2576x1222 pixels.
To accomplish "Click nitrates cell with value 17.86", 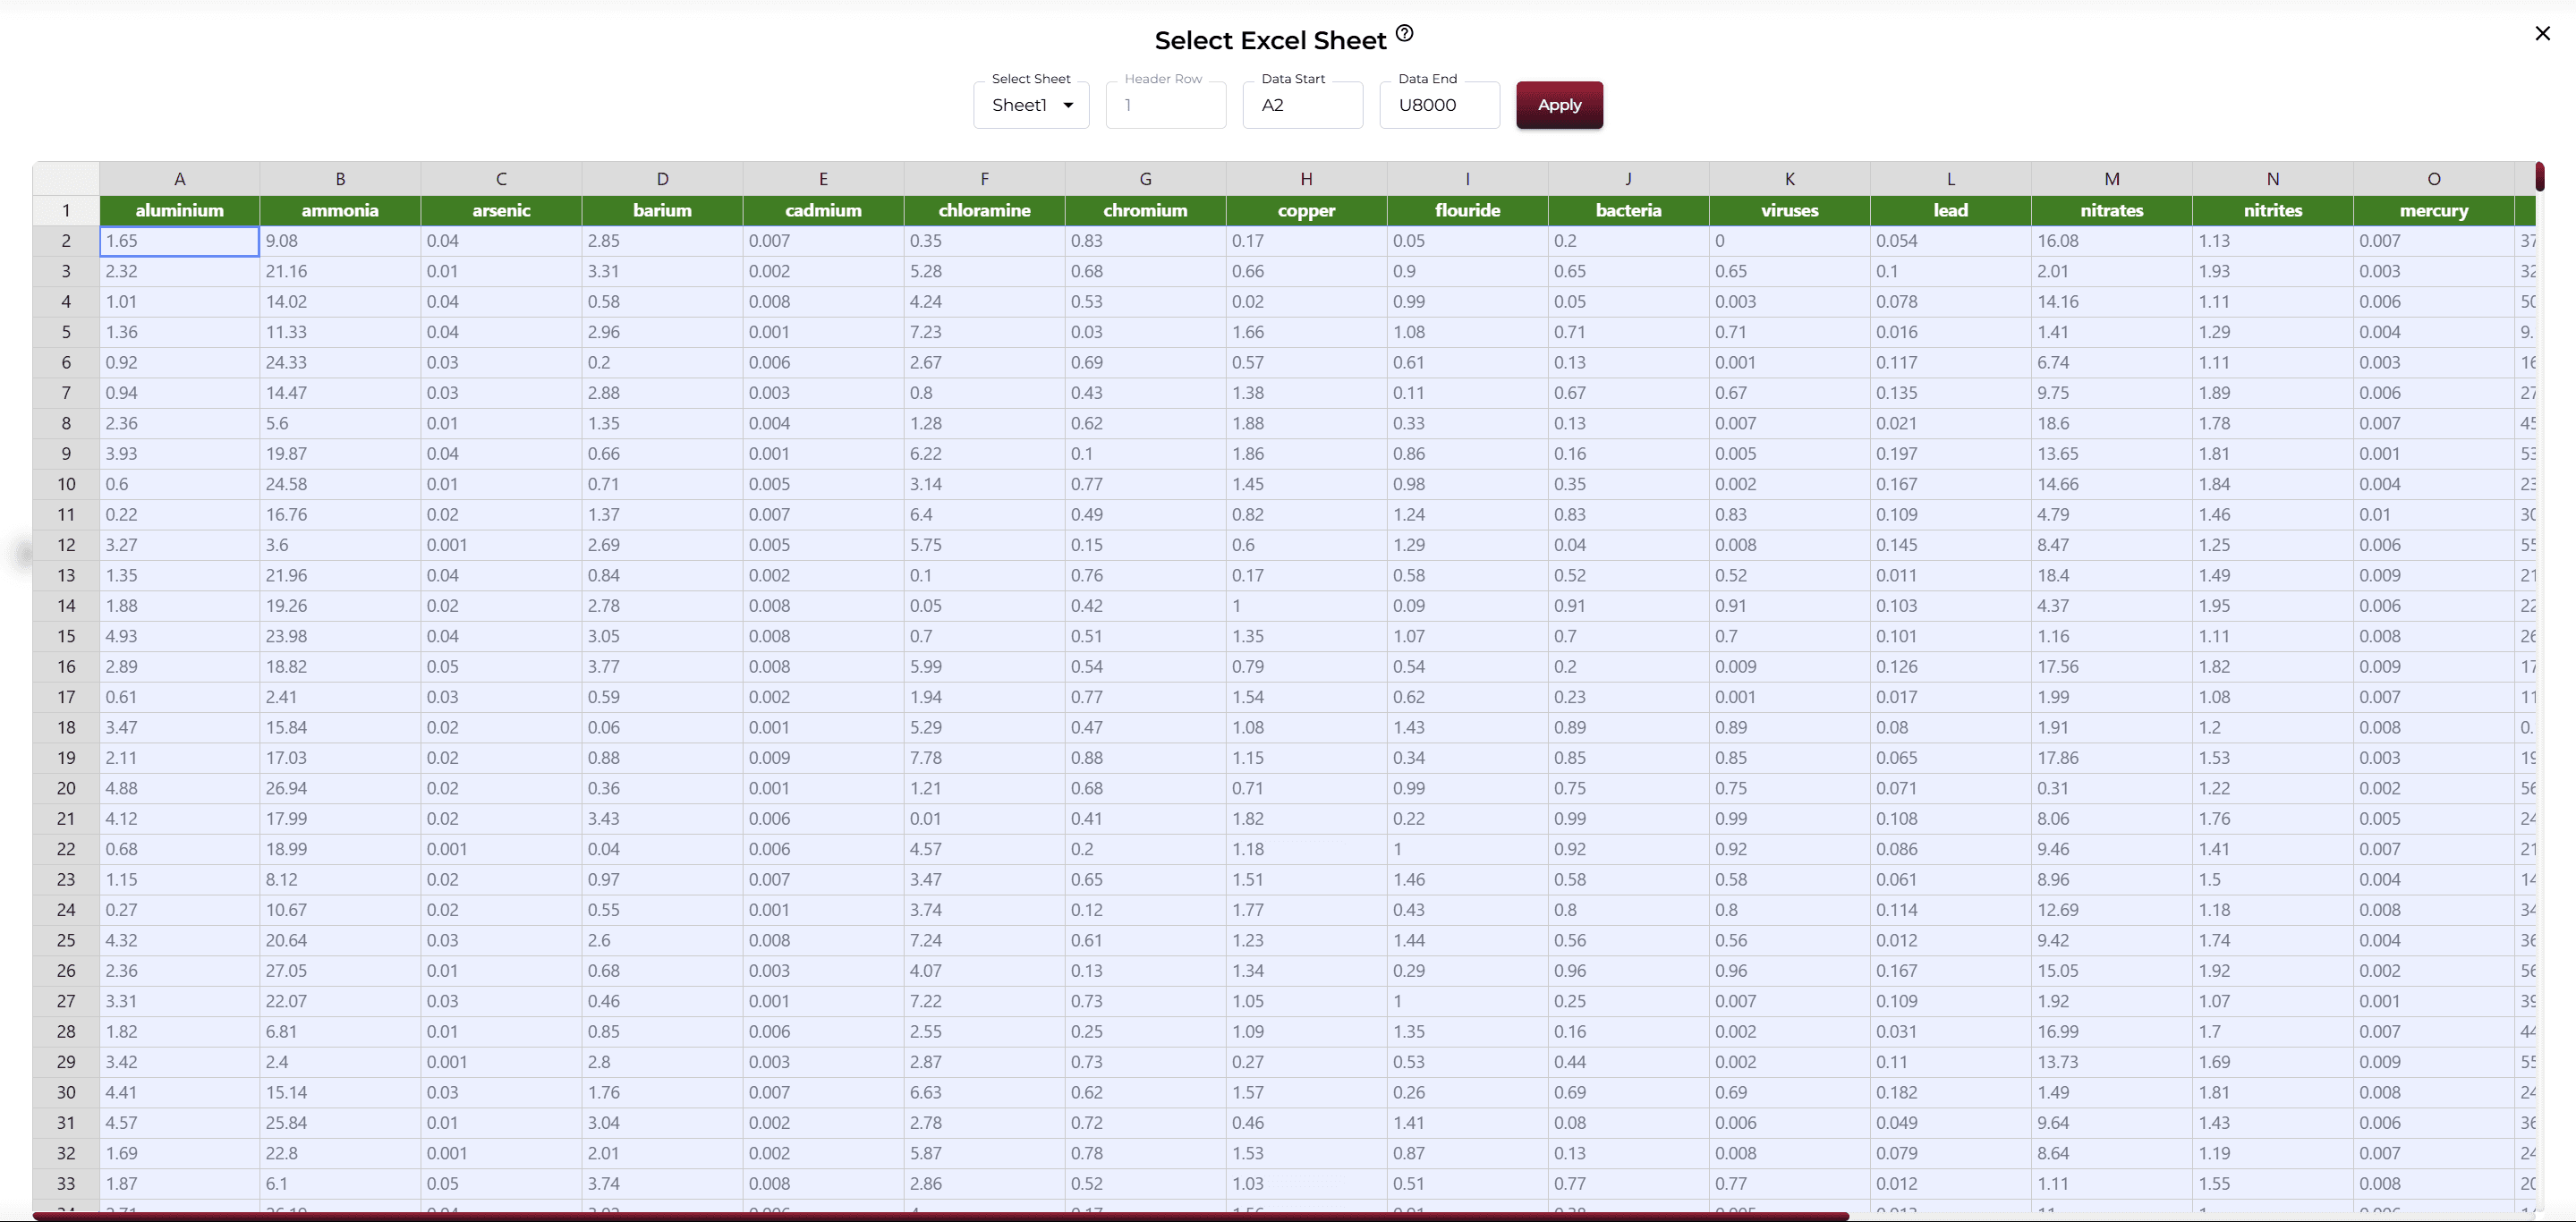I will (x=2112, y=758).
